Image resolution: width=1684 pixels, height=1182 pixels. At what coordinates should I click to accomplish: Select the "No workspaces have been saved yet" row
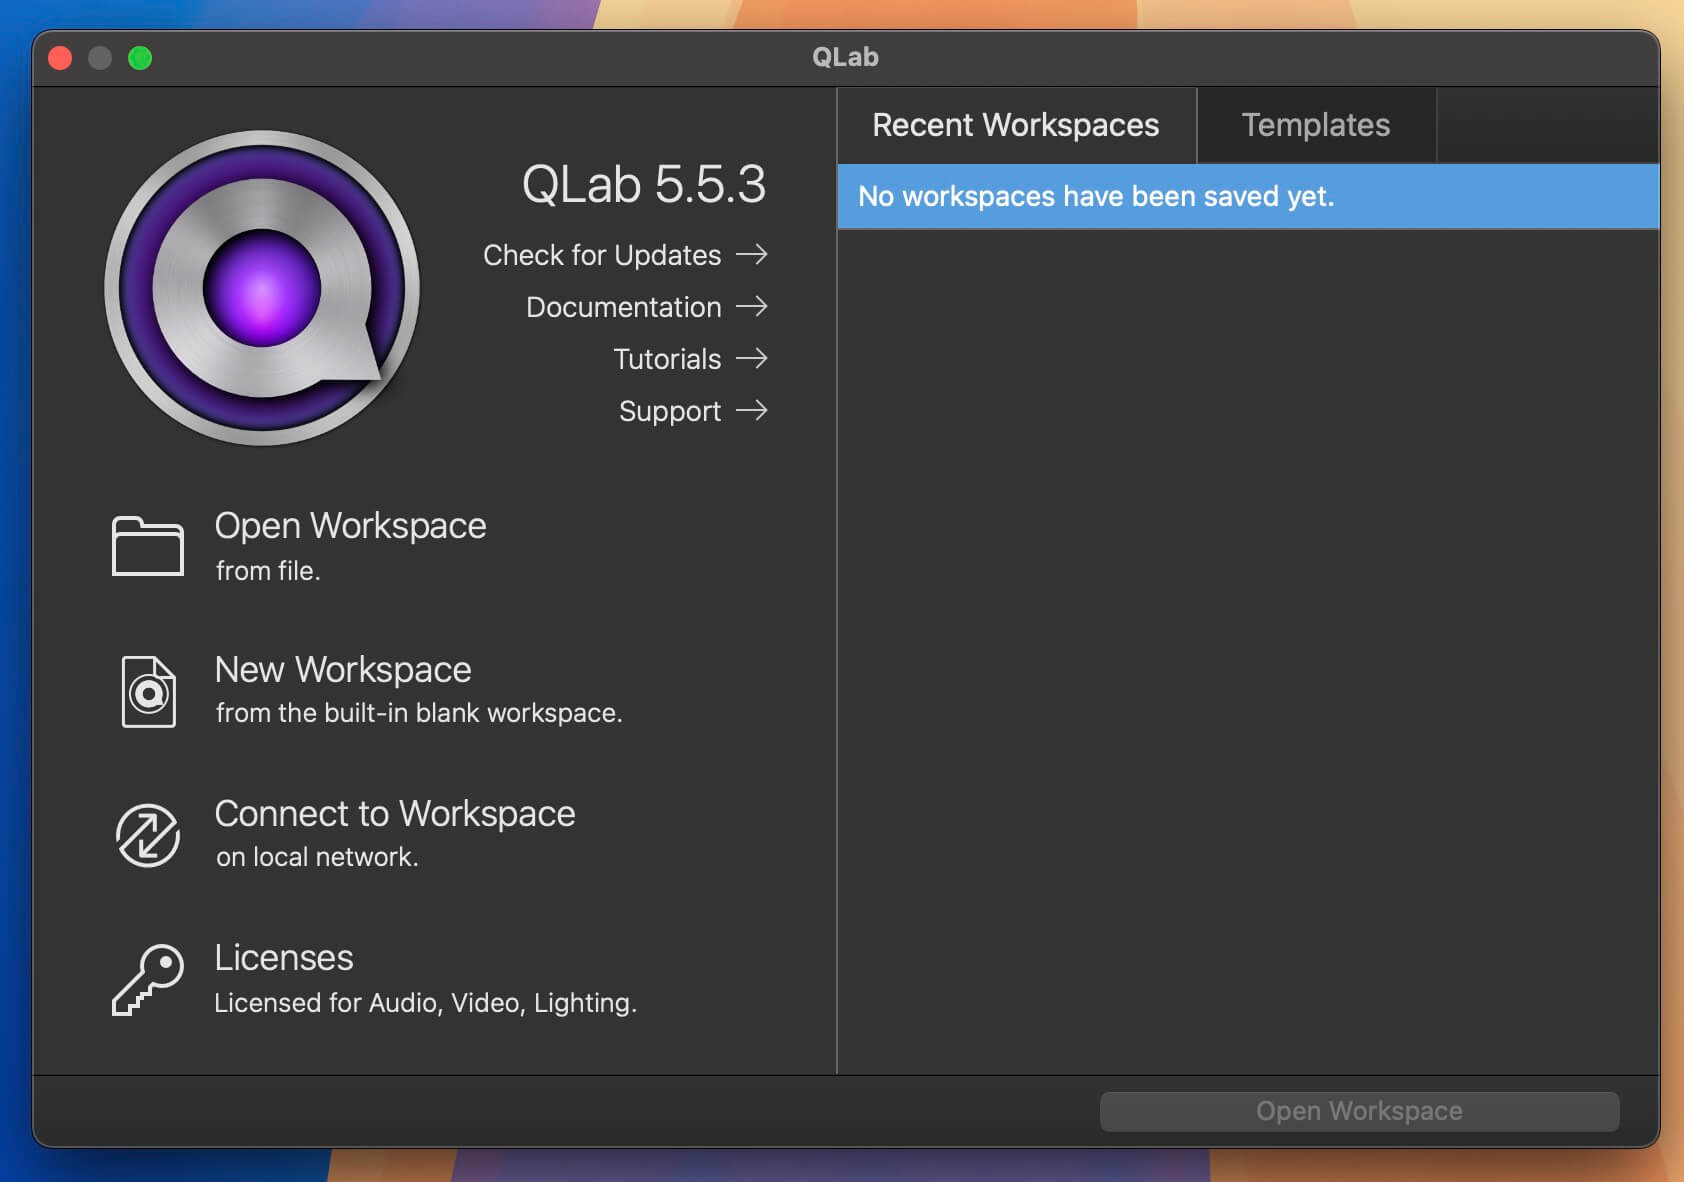[1247, 197]
